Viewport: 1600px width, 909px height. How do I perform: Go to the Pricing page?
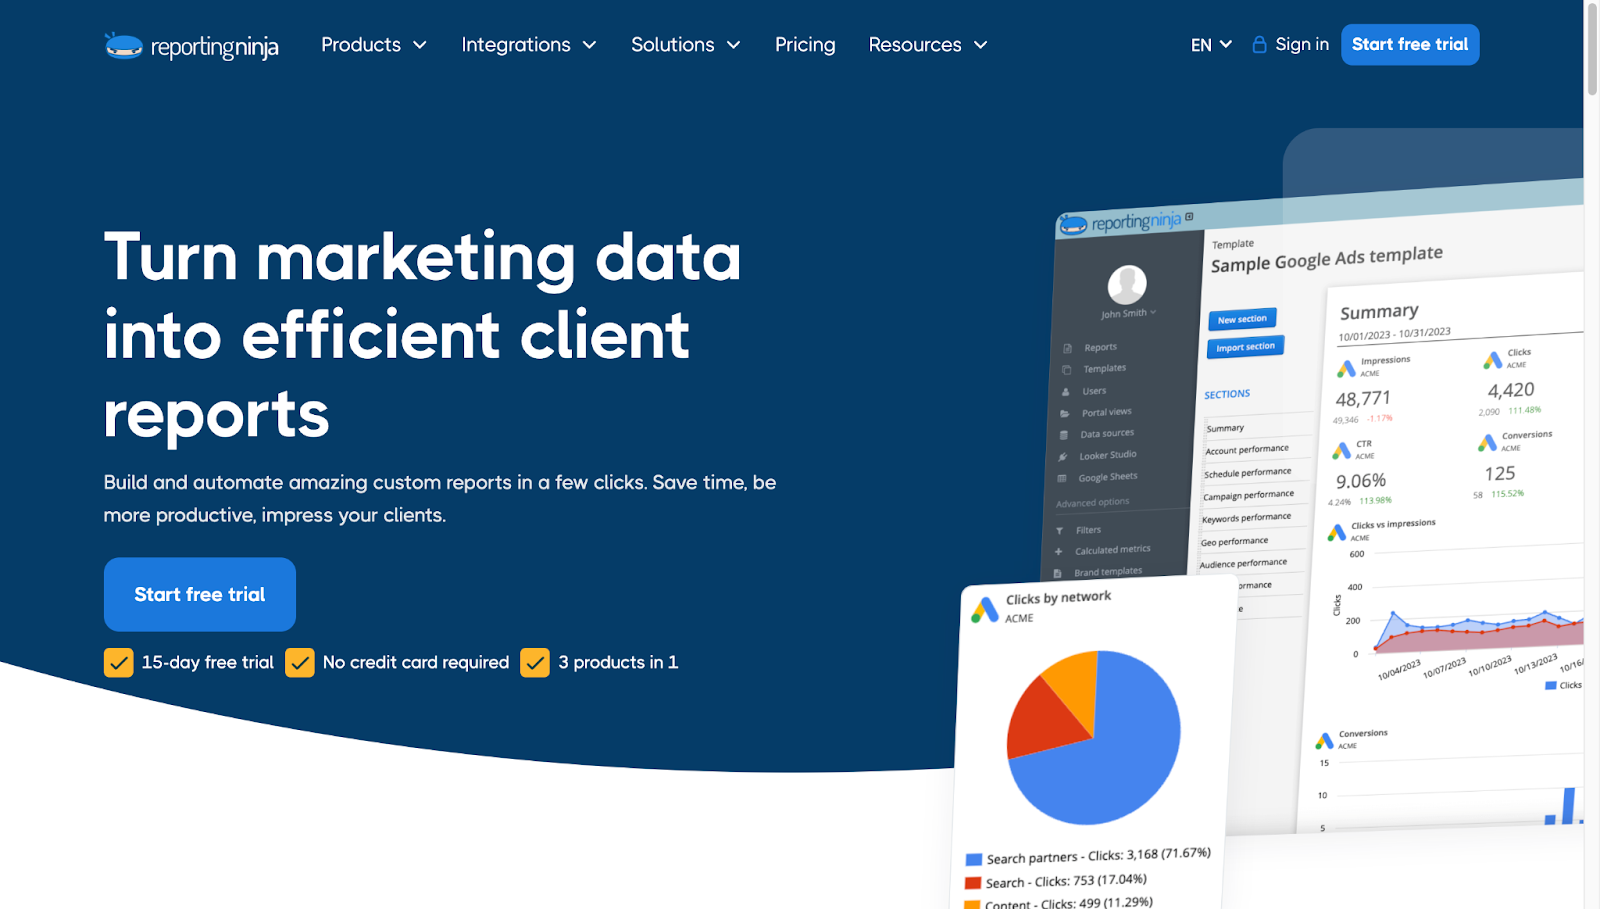coord(805,45)
